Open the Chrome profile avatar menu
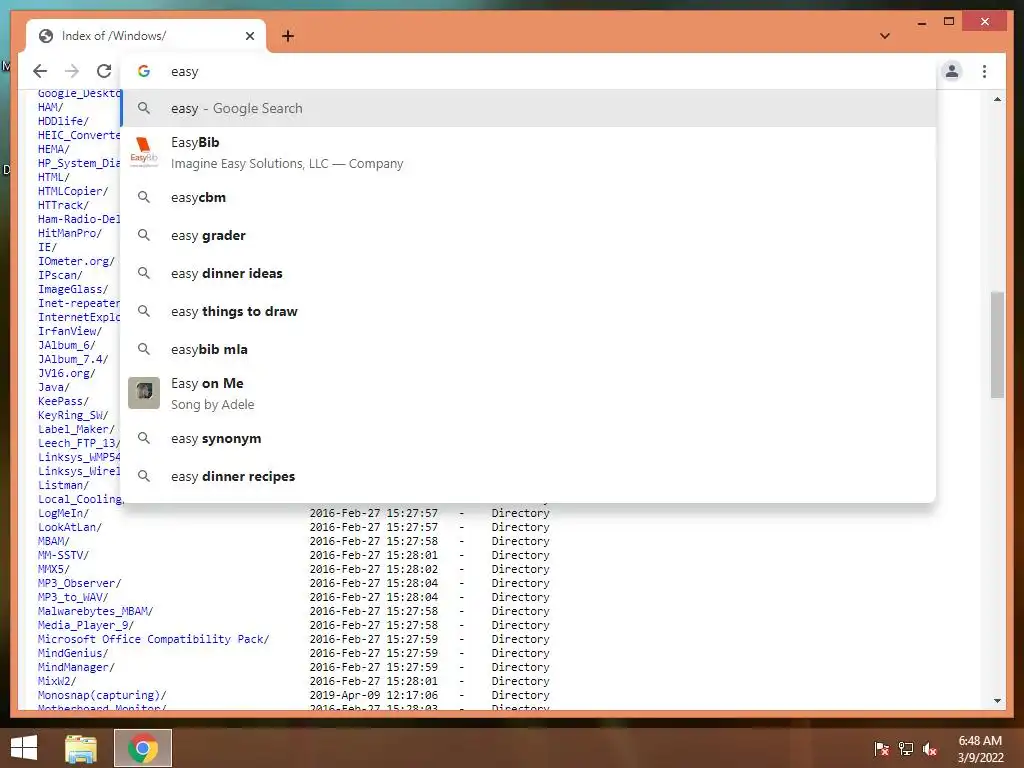This screenshot has height=768, width=1024. coord(952,71)
